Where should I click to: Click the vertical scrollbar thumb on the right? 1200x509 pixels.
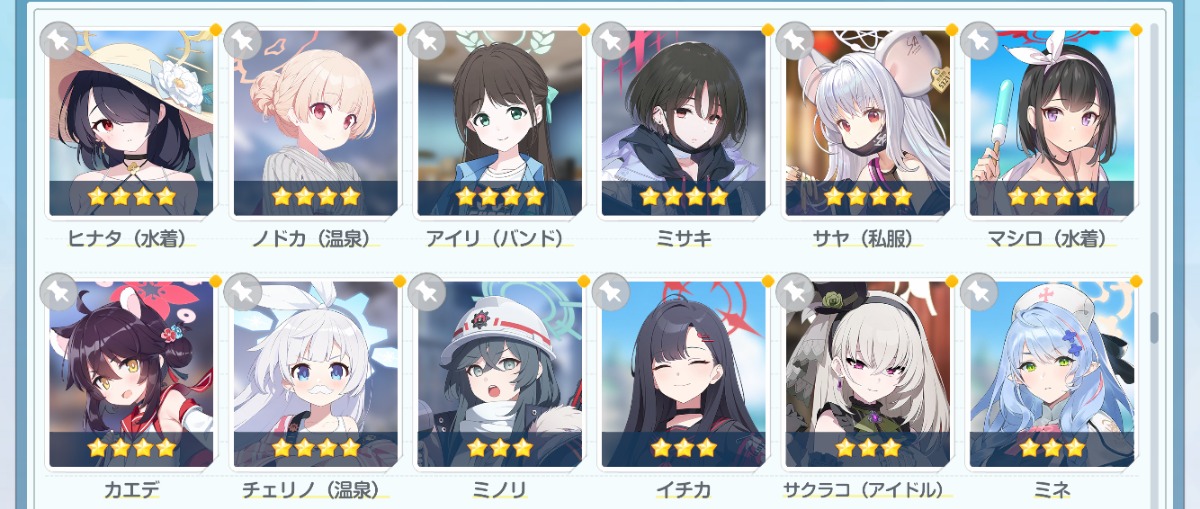(1154, 327)
